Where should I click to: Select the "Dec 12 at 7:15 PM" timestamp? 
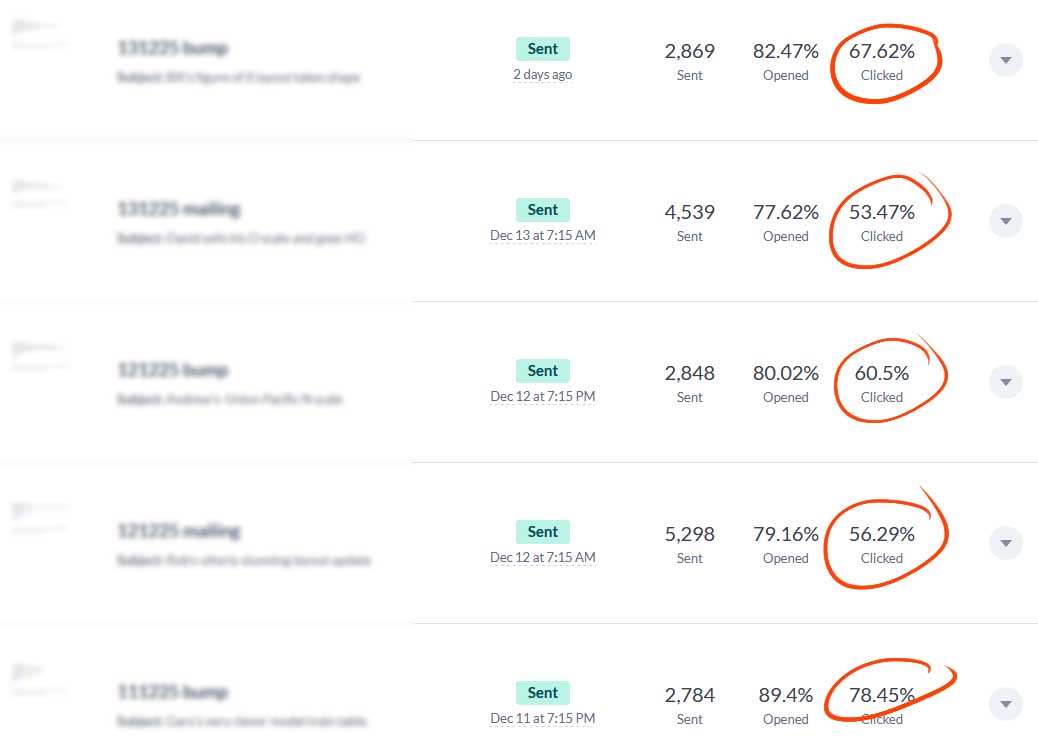[x=542, y=396]
